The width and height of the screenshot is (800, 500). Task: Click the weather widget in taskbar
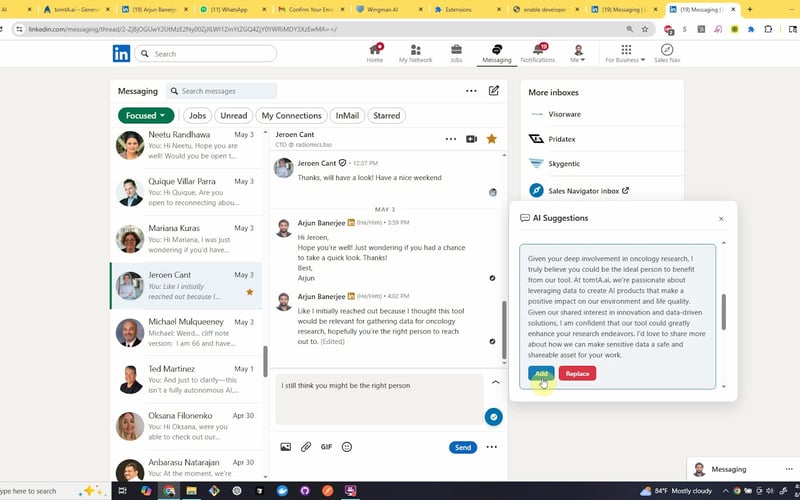click(676, 491)
